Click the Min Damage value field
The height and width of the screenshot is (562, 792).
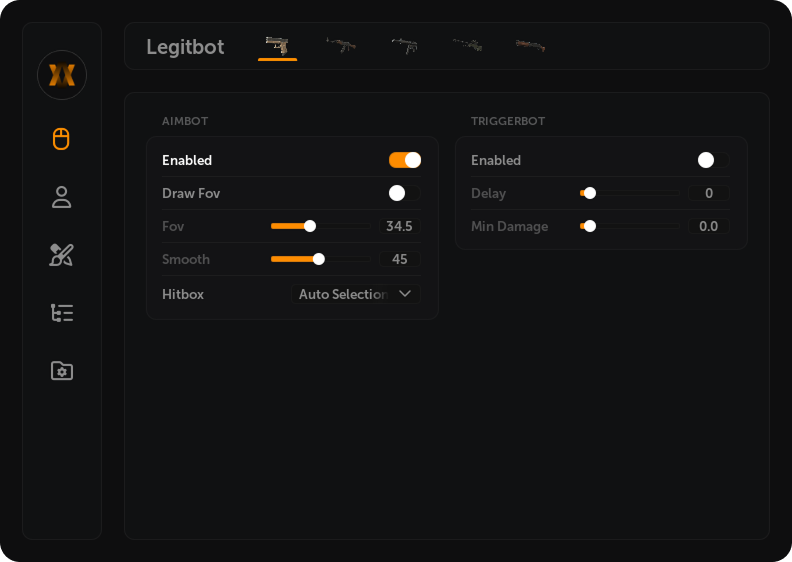(x=708, y=226)
